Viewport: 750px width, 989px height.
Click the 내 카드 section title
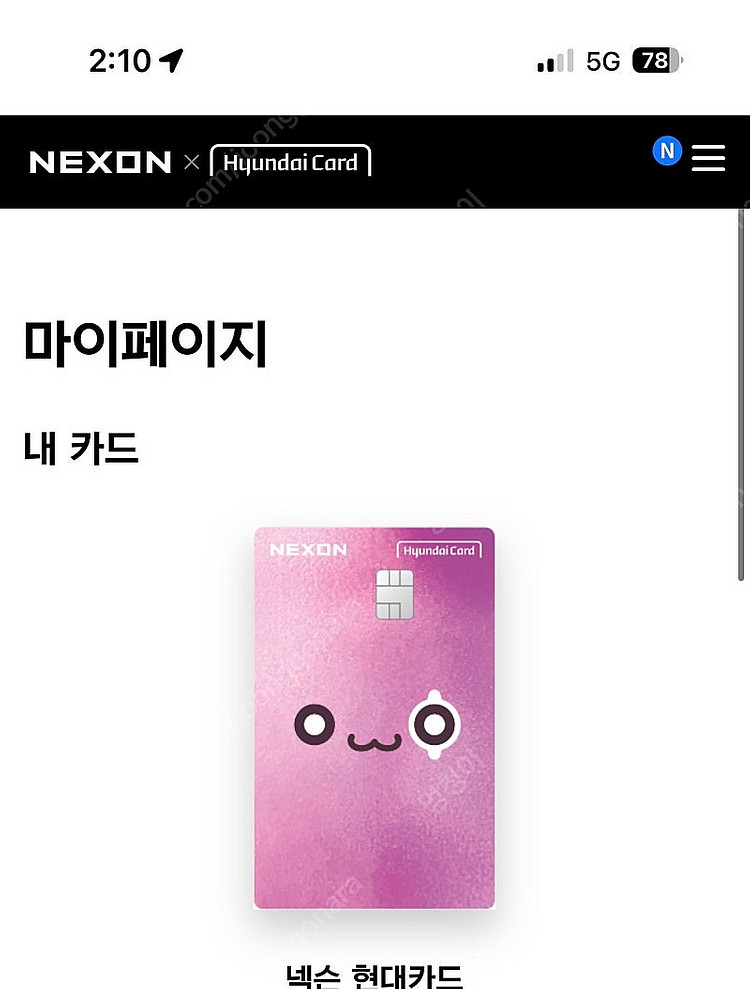[x=81, y=448]
